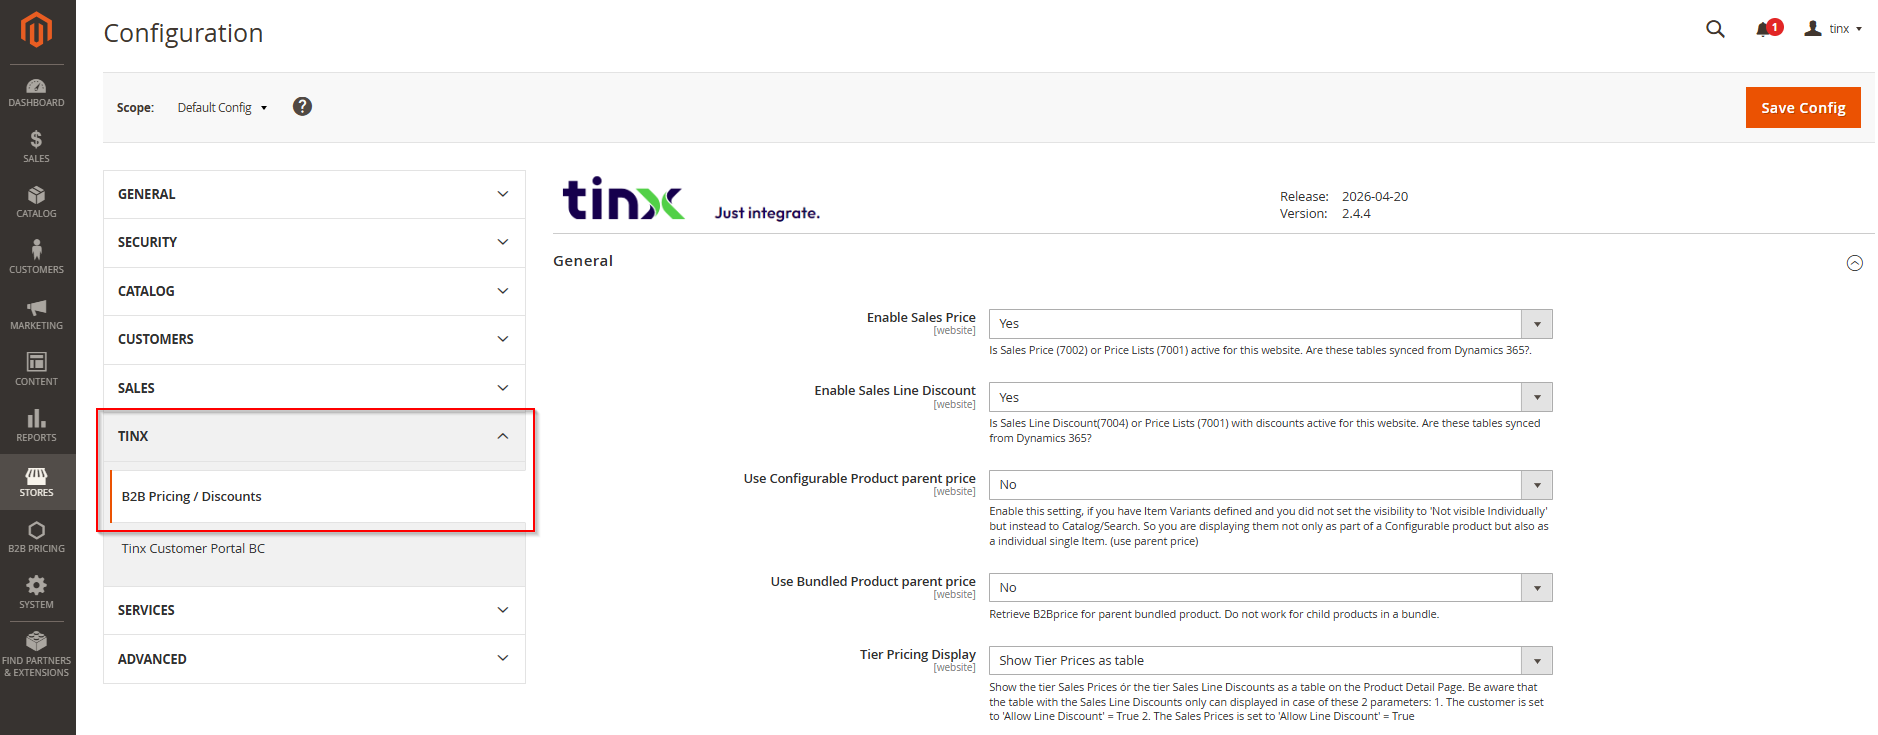Click the General section heading
This screenshot has height=735, width=1878.
point(583,261)
